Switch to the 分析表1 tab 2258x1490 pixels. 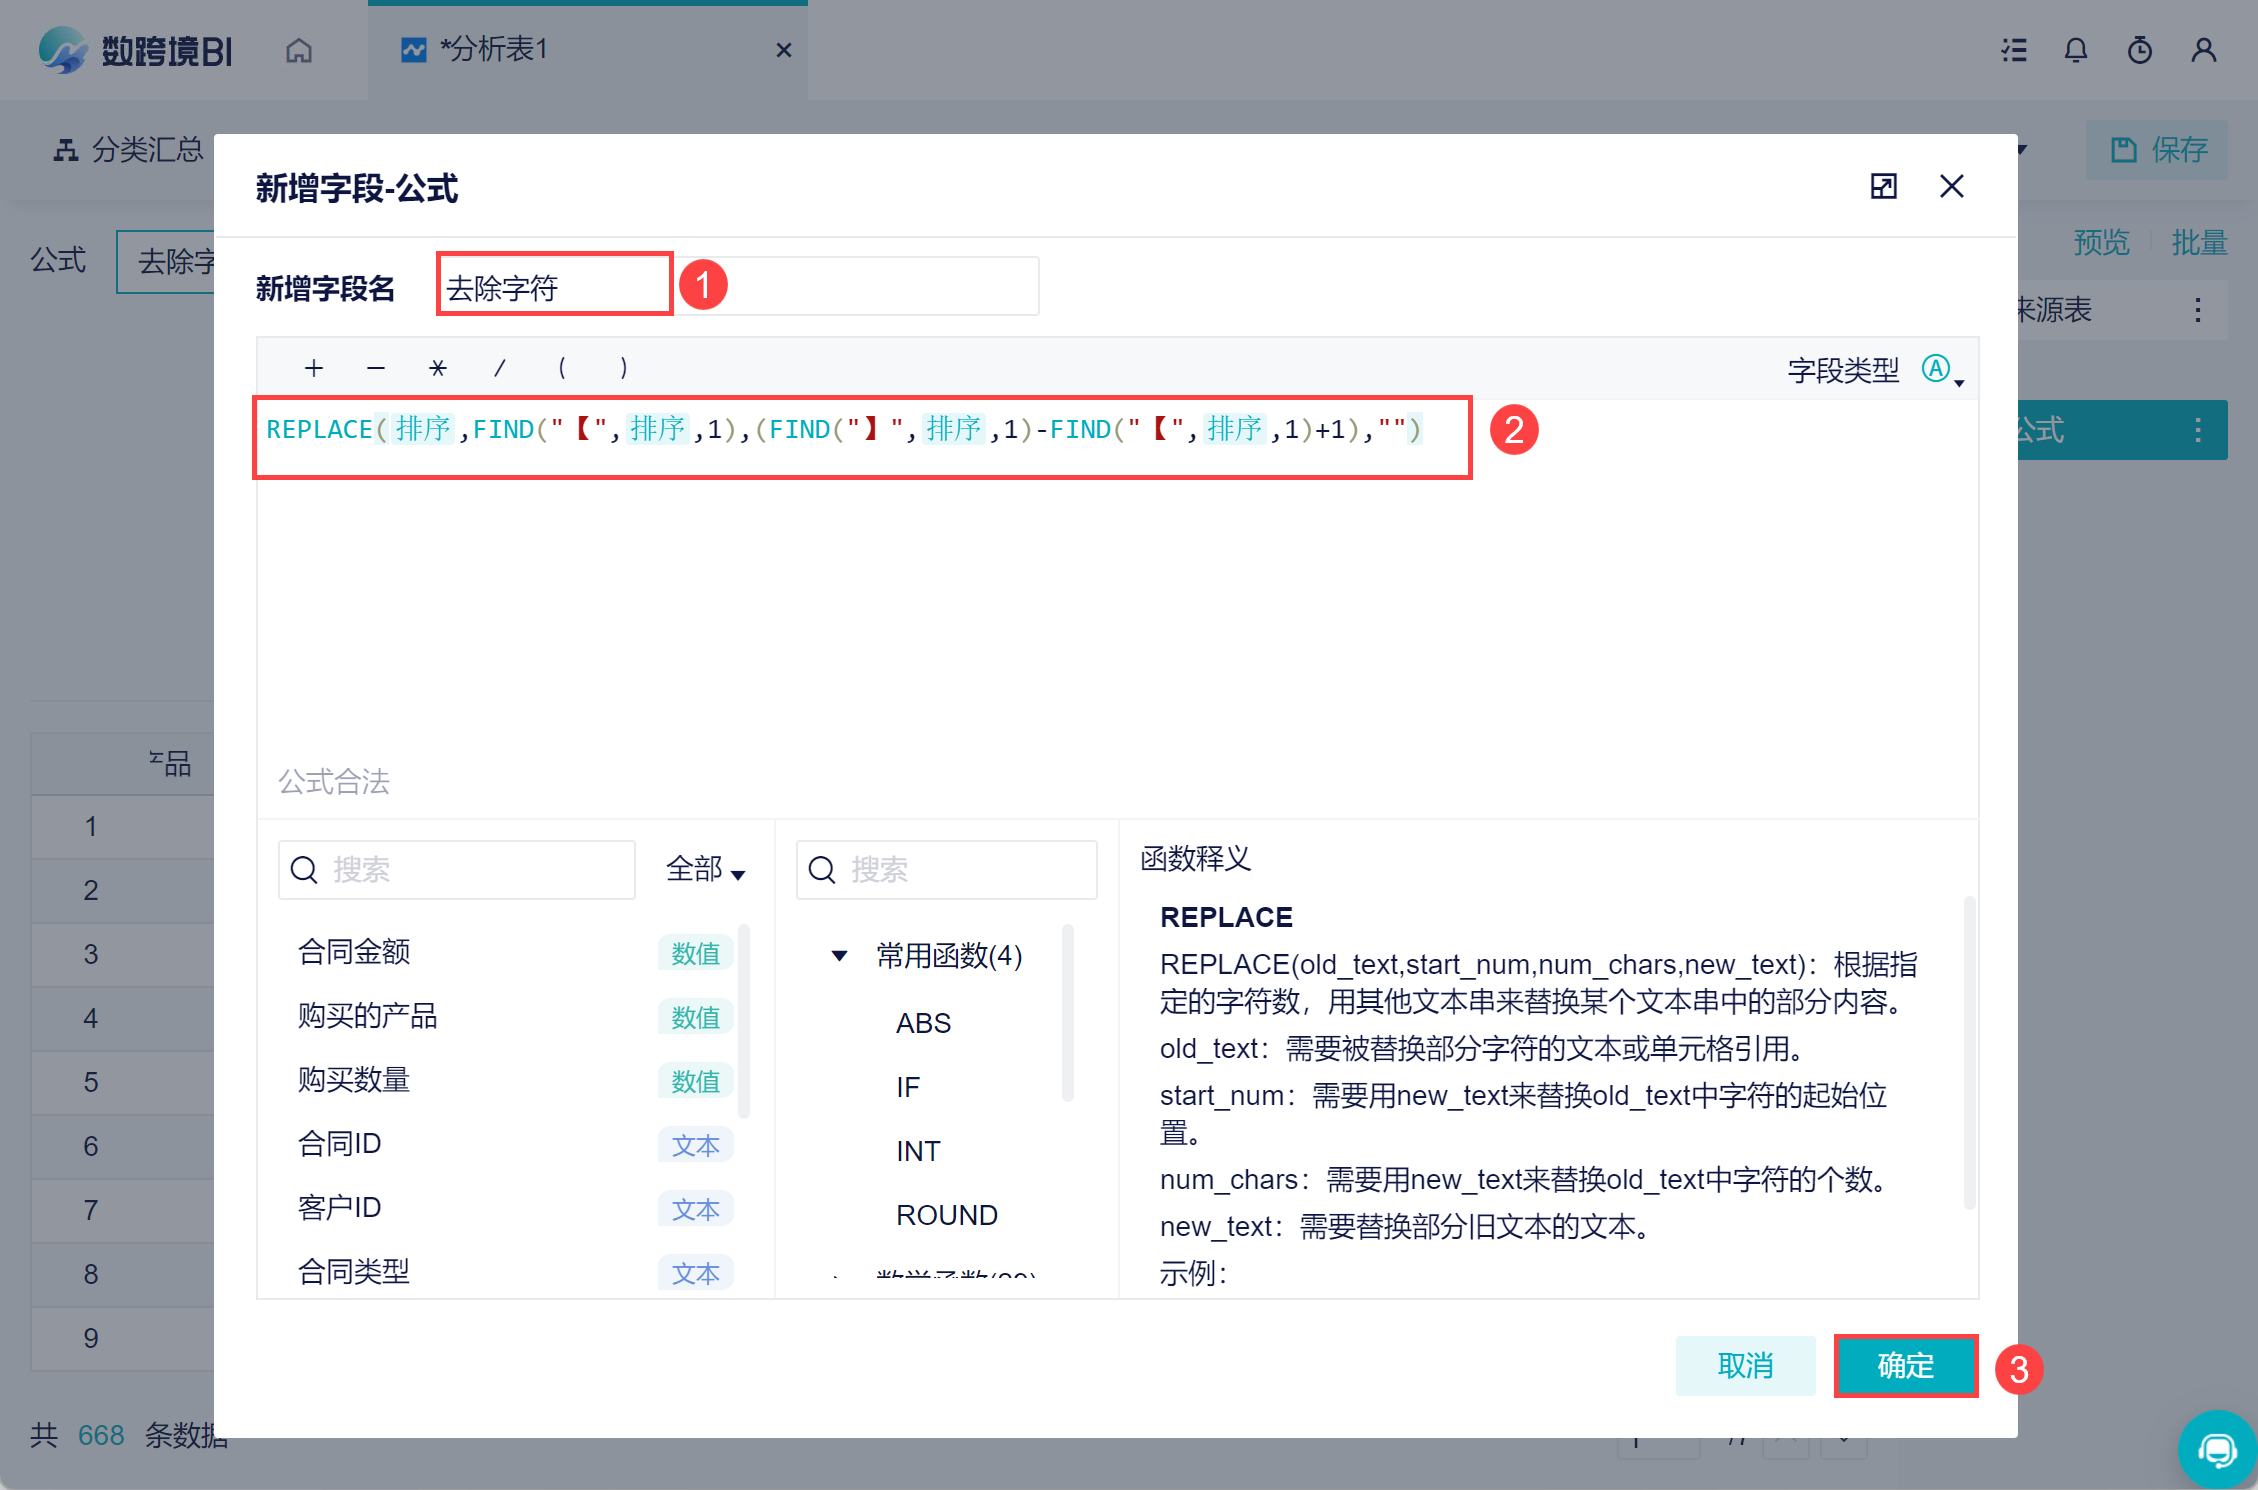point(494,50)
